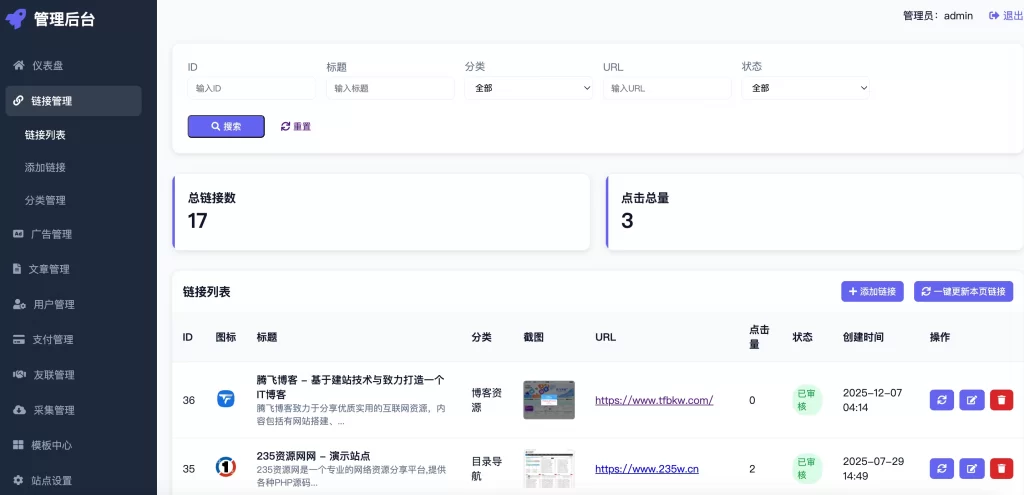Open 广告管理 from the sidebar
The height and width of the screenshot is (495, 1024).
(x=51, y=234)
